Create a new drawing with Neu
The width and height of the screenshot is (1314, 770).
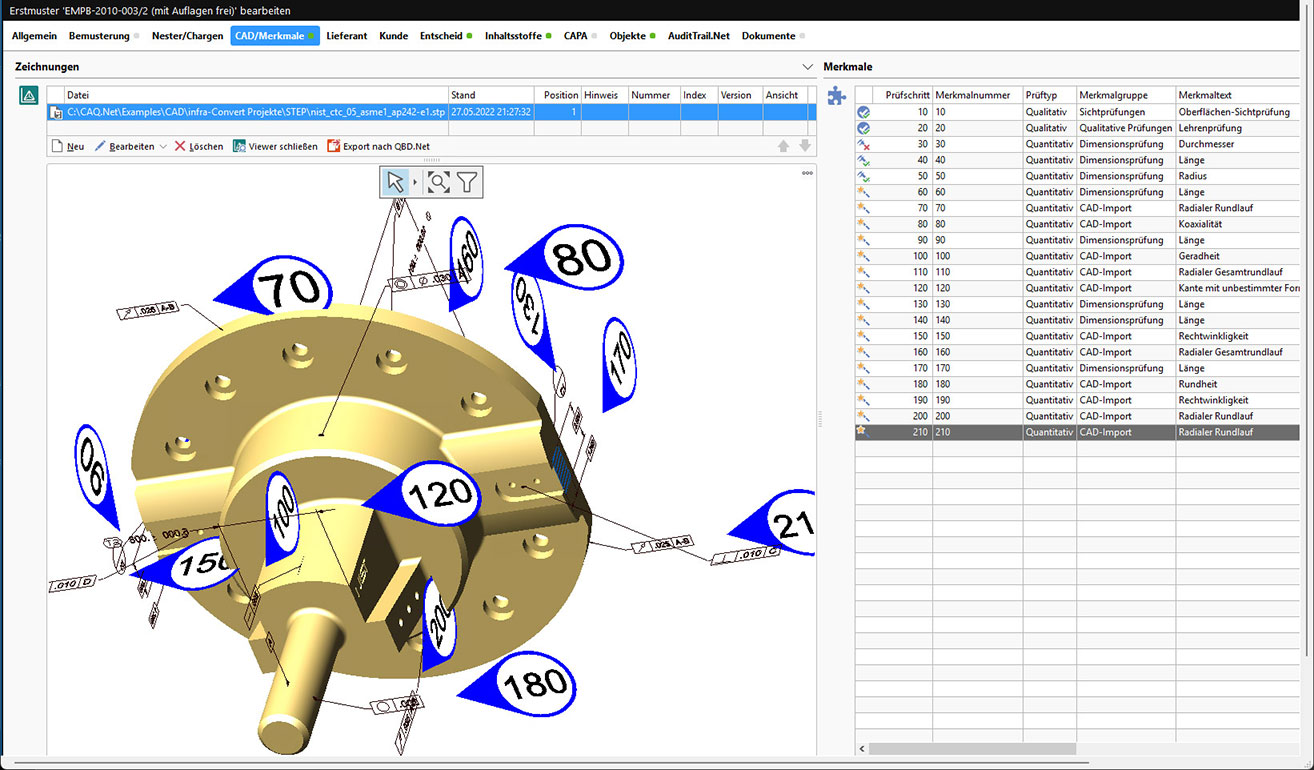(68, 146)
